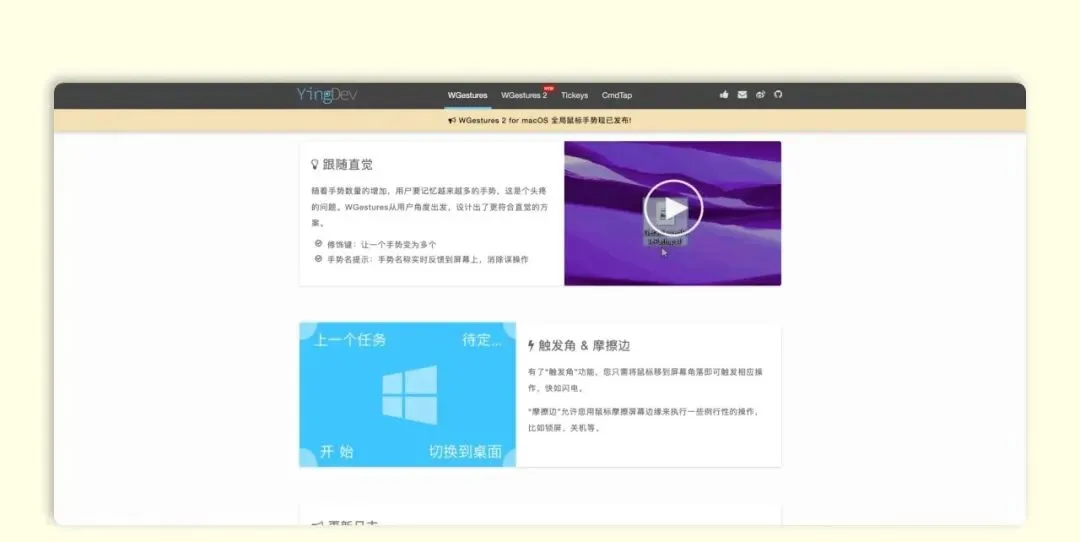
Task: Click the 待定... corner label
Action: (481, 340)
